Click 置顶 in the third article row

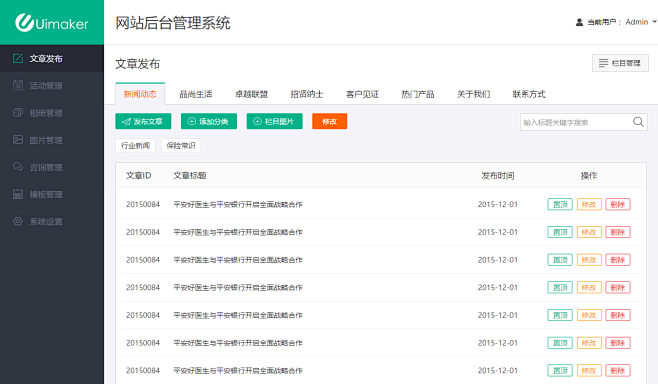pyautogui.click(x=560, y=260)
